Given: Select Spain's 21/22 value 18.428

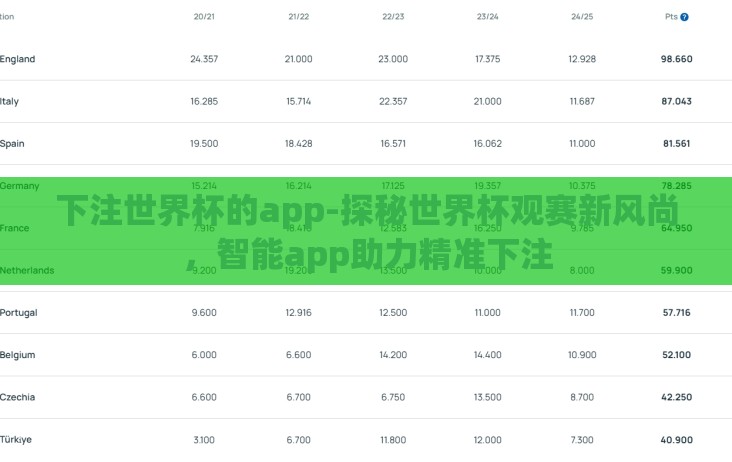Looking at the screenshot, I should tap(298, 144).
